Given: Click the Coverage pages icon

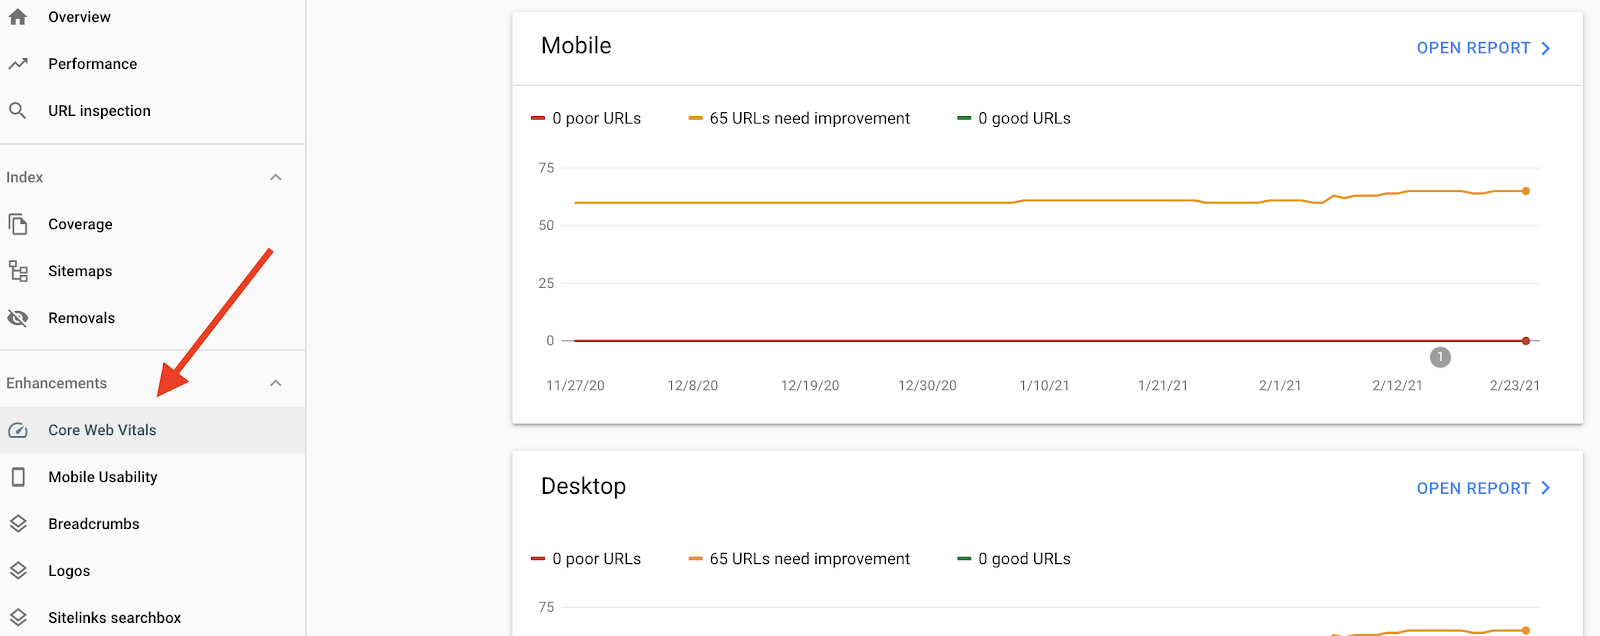Looking at the screenshot, I should [18, 224].
